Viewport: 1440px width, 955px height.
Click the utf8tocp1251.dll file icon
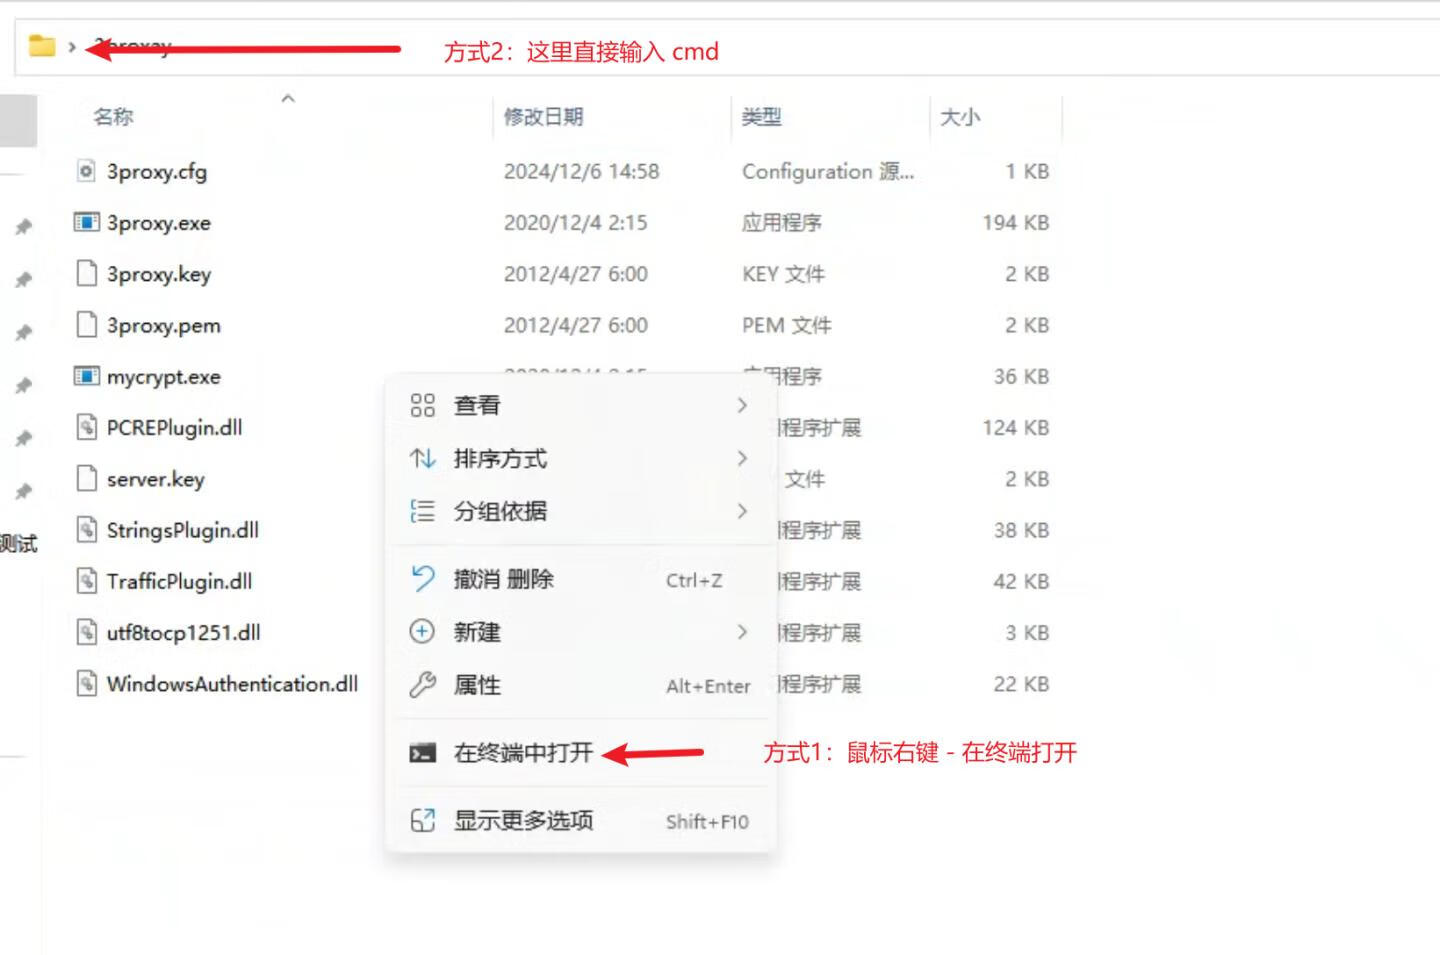coord(87,632)
